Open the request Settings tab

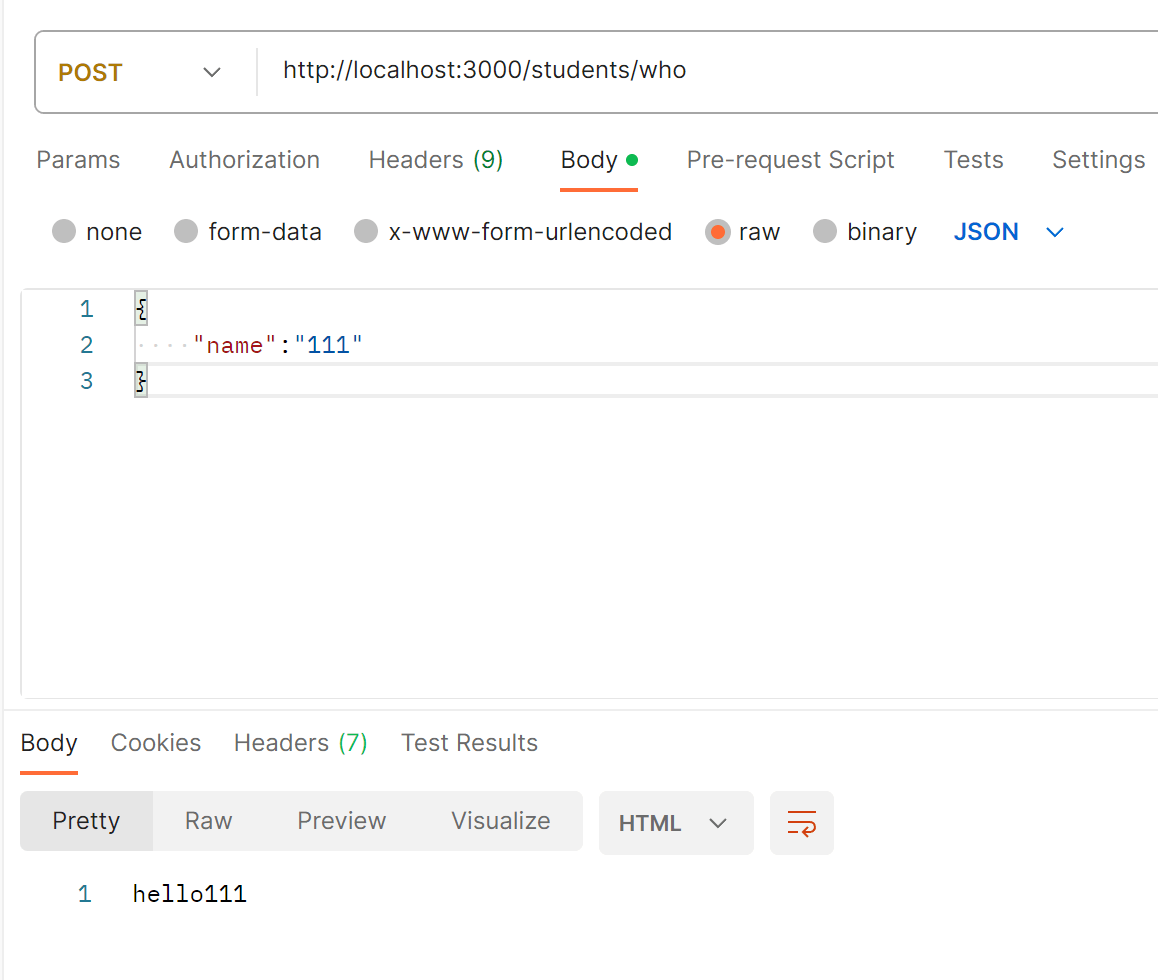coord(1098,160)
